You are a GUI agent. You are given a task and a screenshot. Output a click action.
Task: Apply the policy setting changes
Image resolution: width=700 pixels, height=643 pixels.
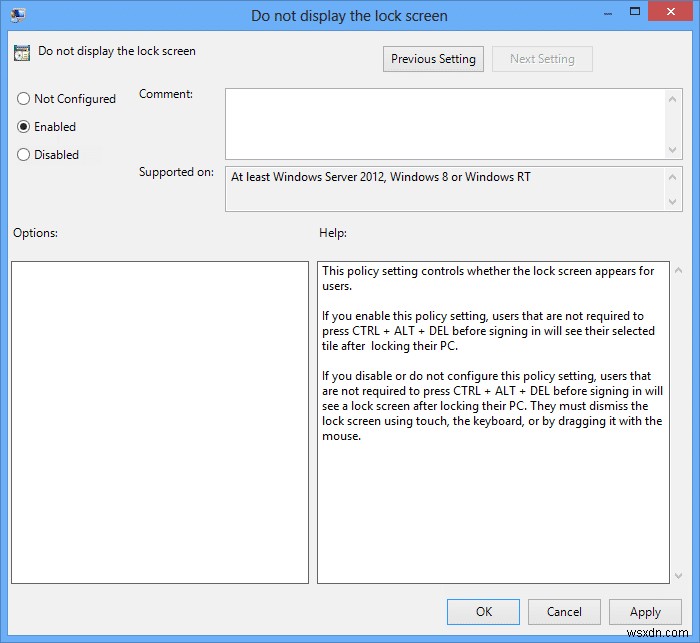645,612
